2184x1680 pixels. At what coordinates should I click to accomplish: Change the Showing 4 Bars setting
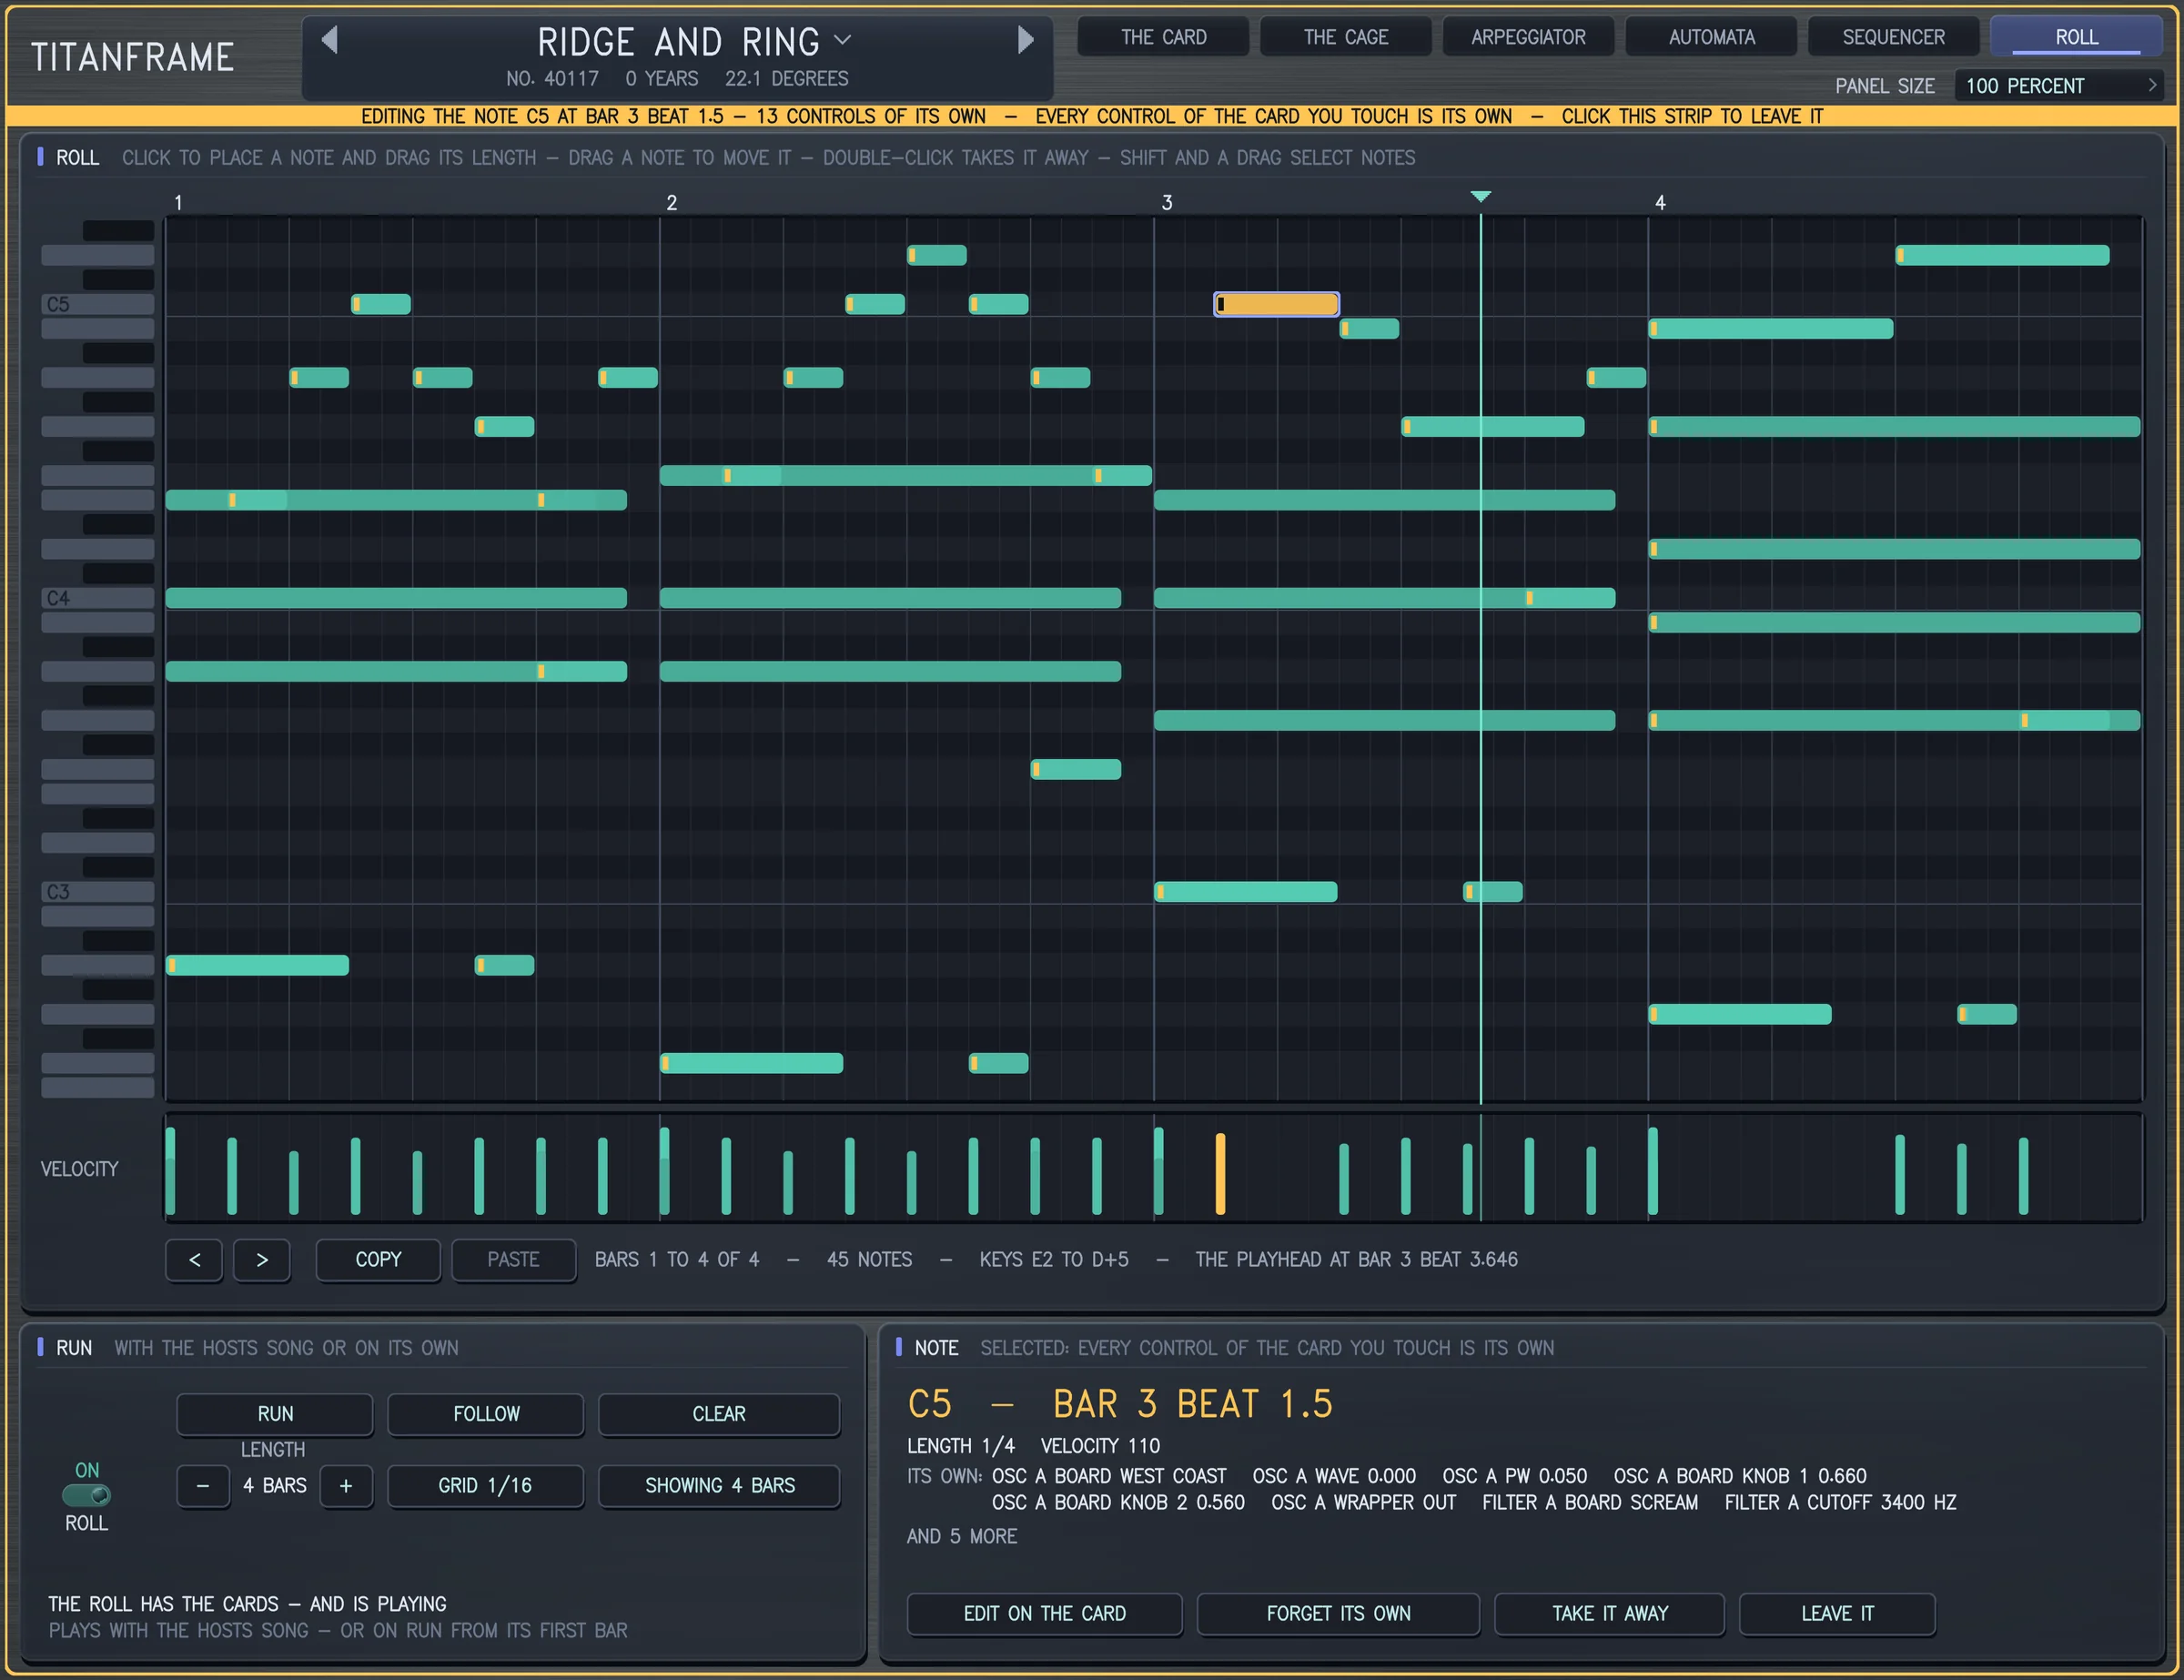[x=718, y=1486]
